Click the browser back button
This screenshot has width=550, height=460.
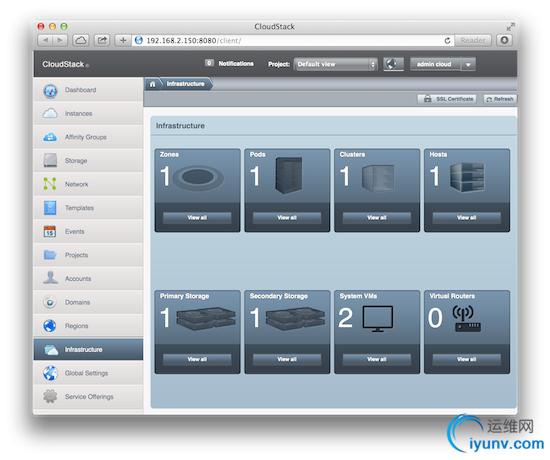[45, 40]
